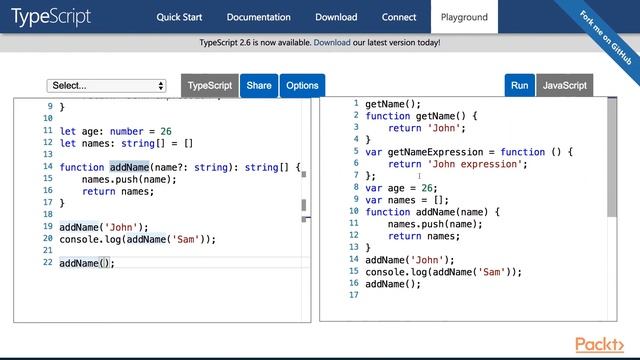Click the JavaScript pane vertical scrollbar
Screen dimensions: 640x360
pos(612,157)
